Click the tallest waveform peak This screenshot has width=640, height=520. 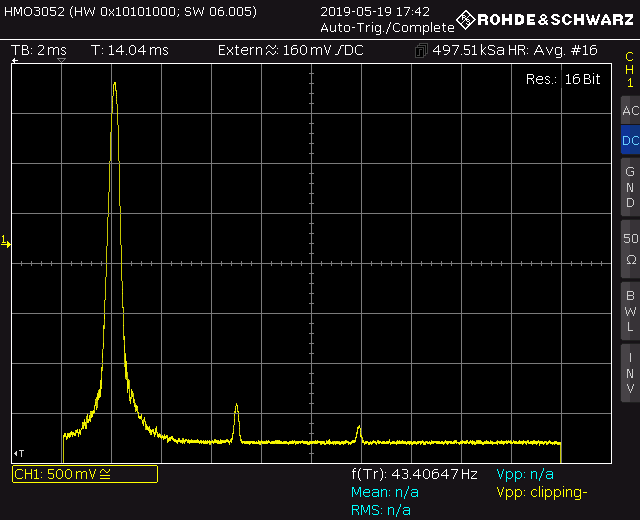click(114, 84)
